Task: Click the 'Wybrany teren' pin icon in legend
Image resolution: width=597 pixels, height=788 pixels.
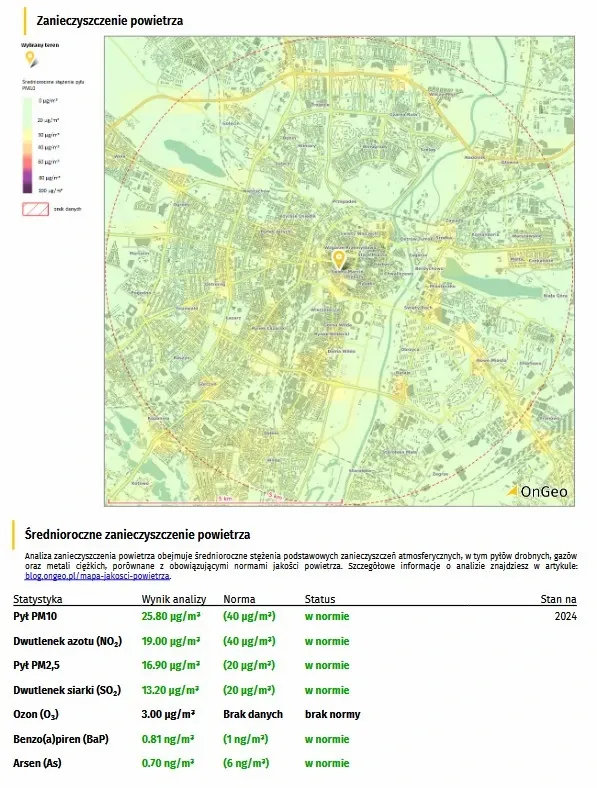Action: (31, 59)
